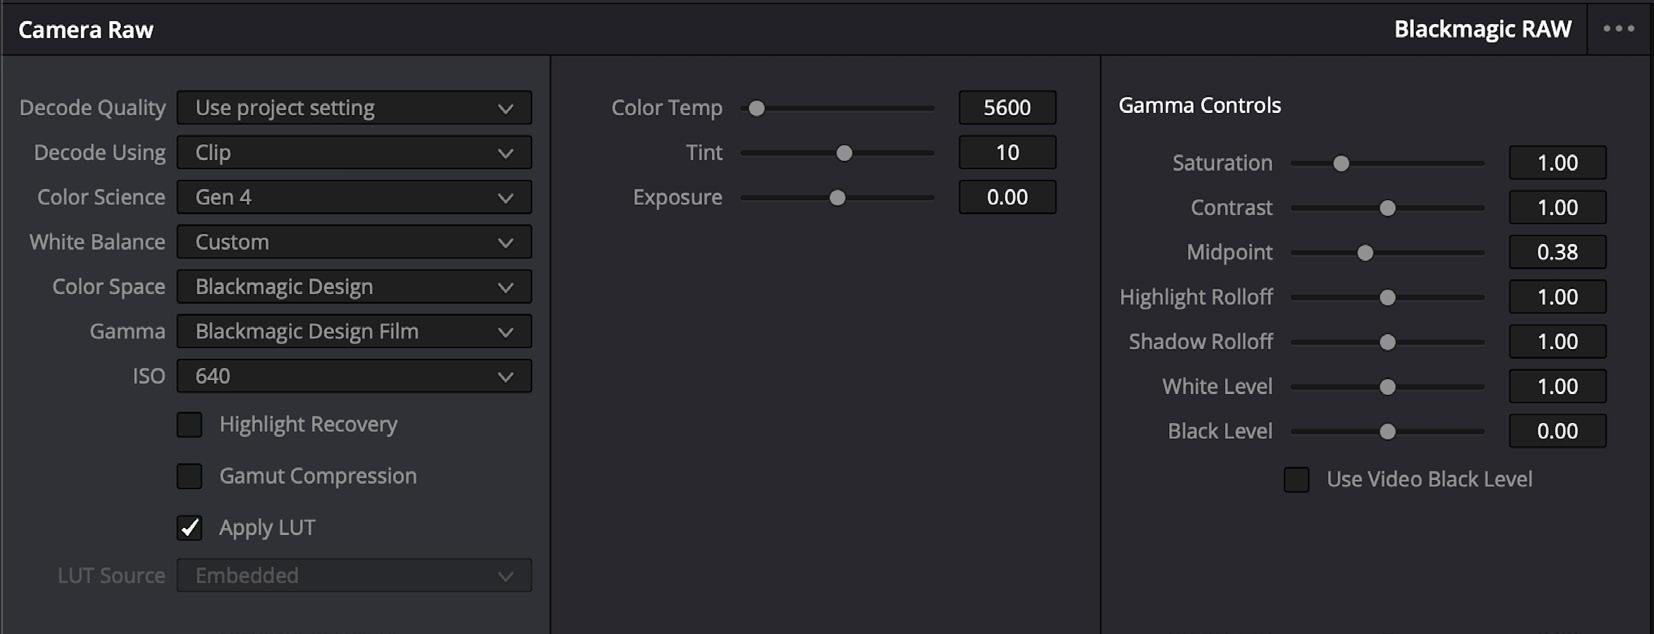Viewport: 1654px width, 634px height.
Task: Click the Midpoint value field
Action: 1556,252
